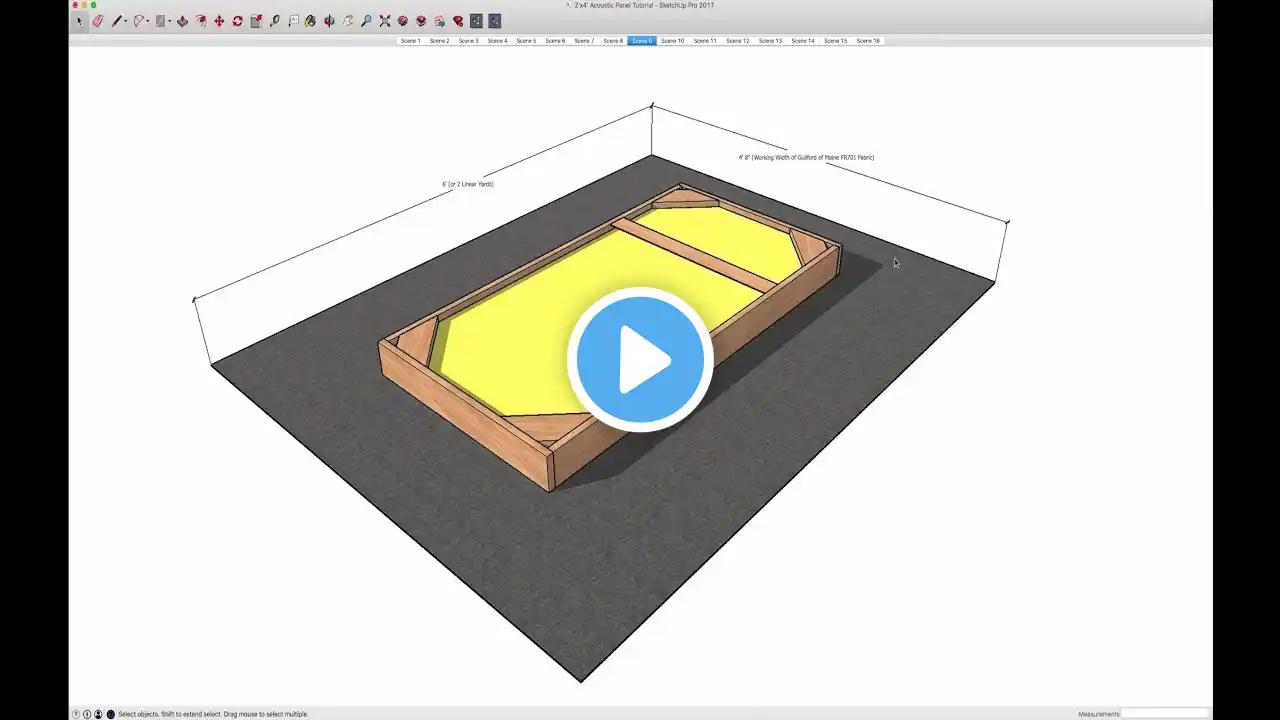Choose the Text label tool
The image size is (1280, 720).
click(x=293, y=20)
